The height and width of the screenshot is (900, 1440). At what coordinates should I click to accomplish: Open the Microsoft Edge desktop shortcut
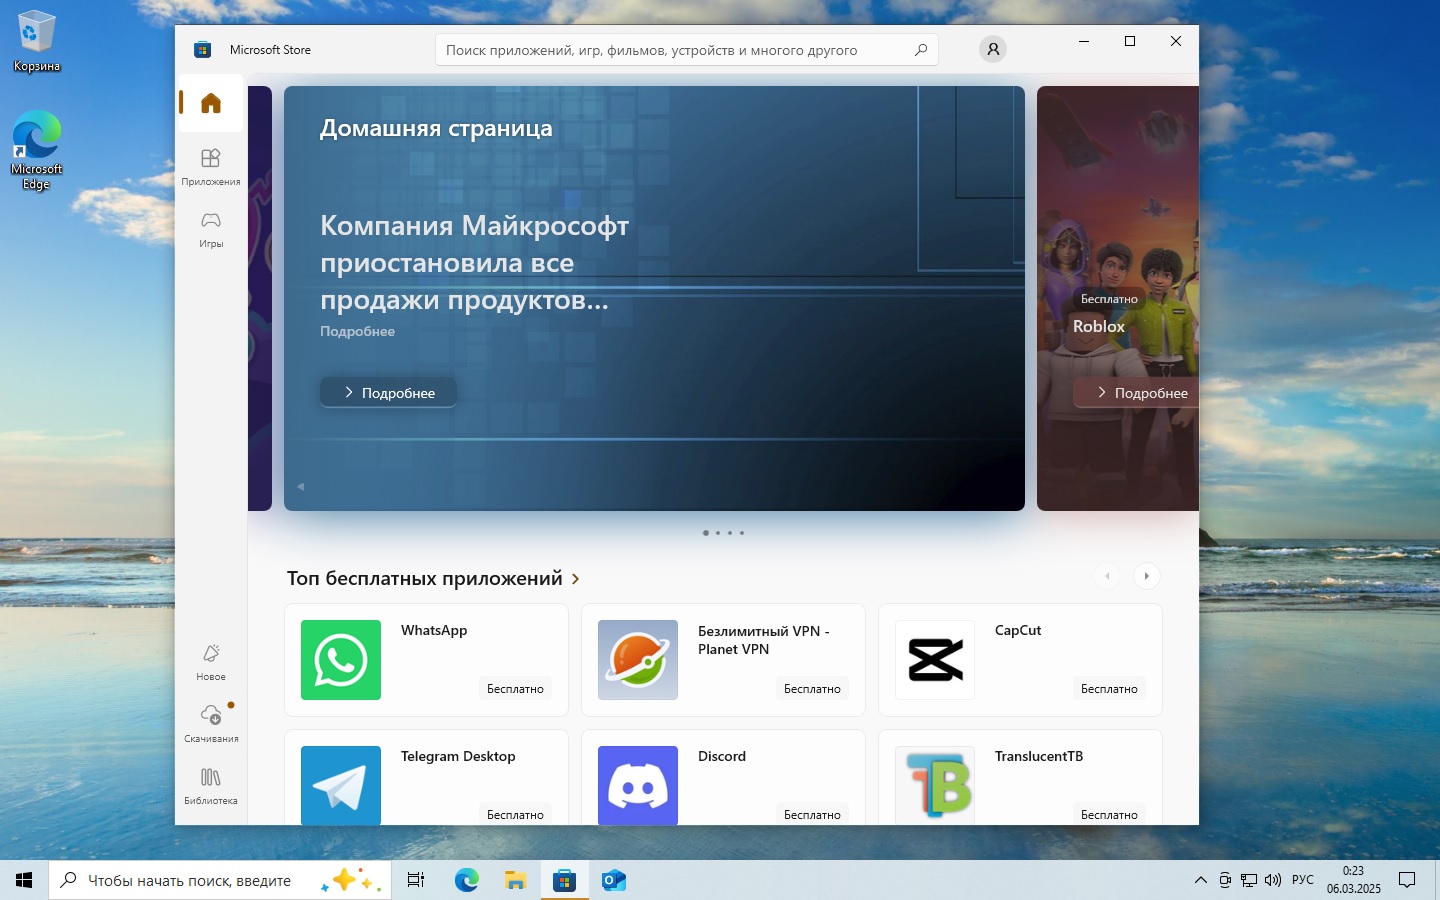coord(37,150)
